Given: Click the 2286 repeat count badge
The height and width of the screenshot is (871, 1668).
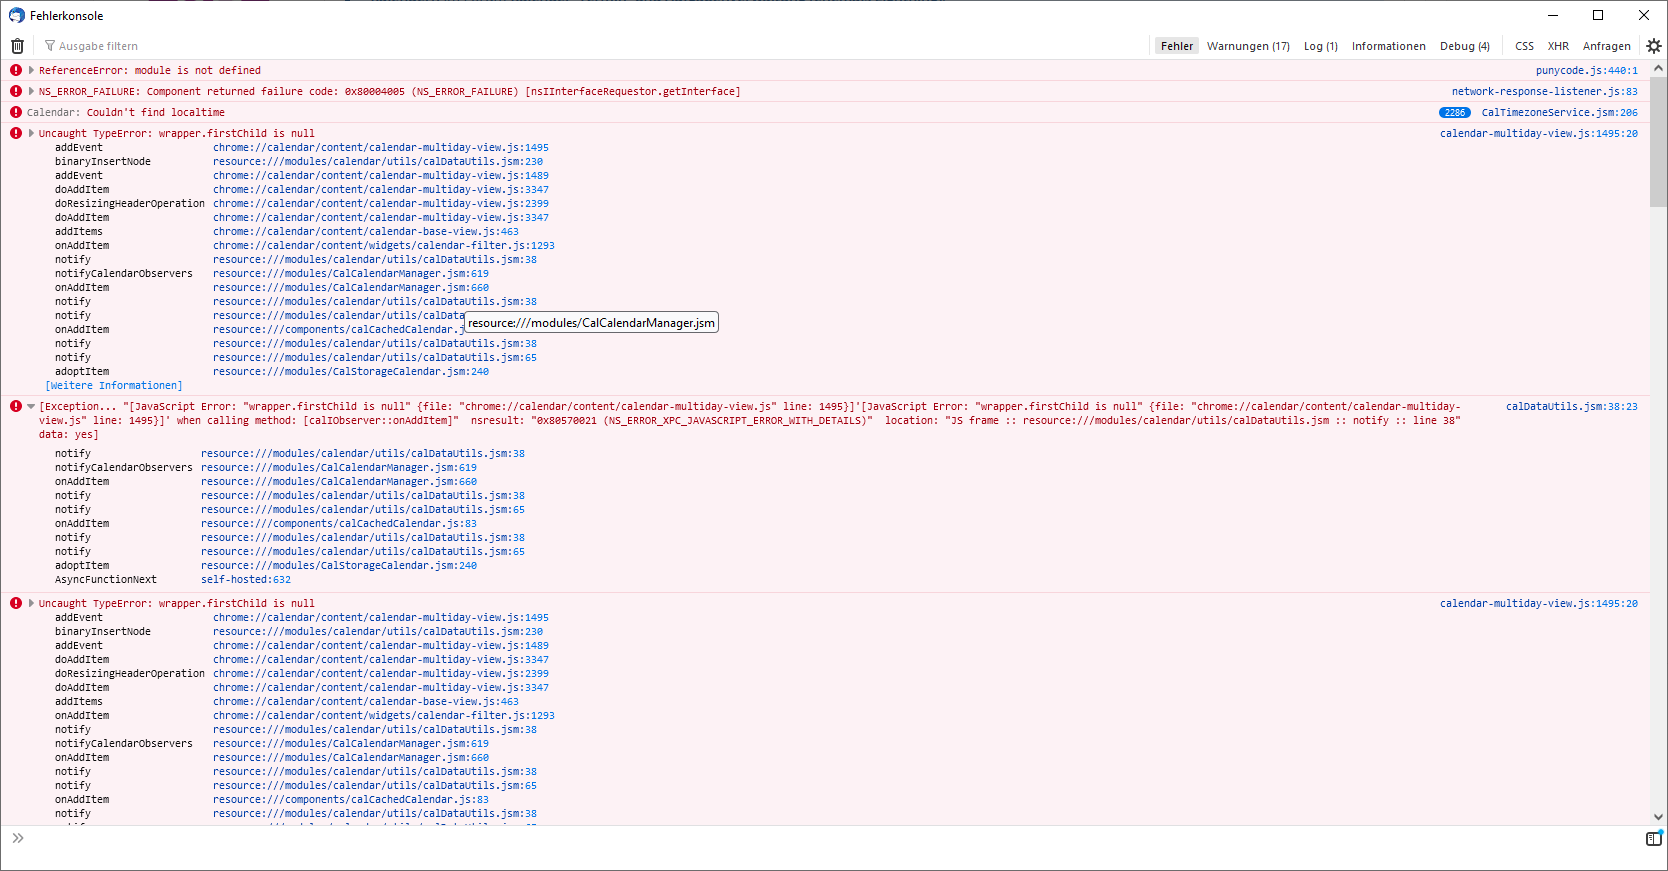Looking at the screenshot, I should click(1454, 113).
